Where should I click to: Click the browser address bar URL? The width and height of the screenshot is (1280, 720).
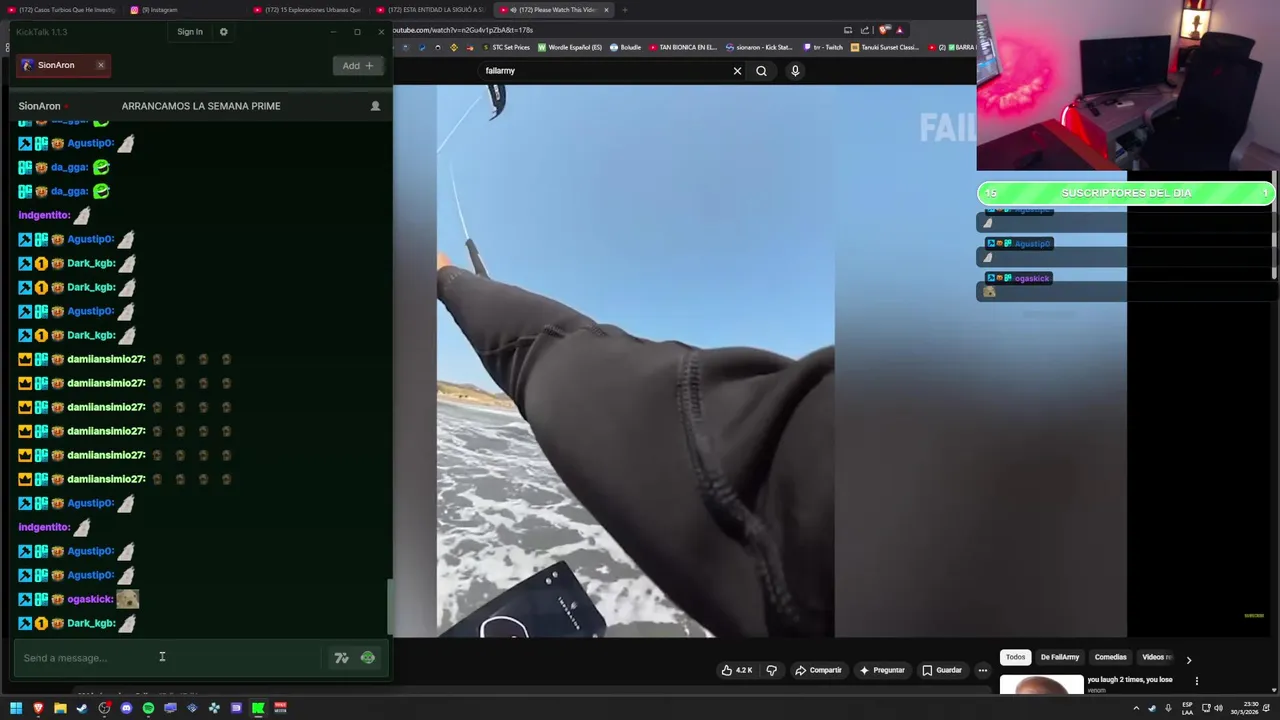click(x=463, y=30)
